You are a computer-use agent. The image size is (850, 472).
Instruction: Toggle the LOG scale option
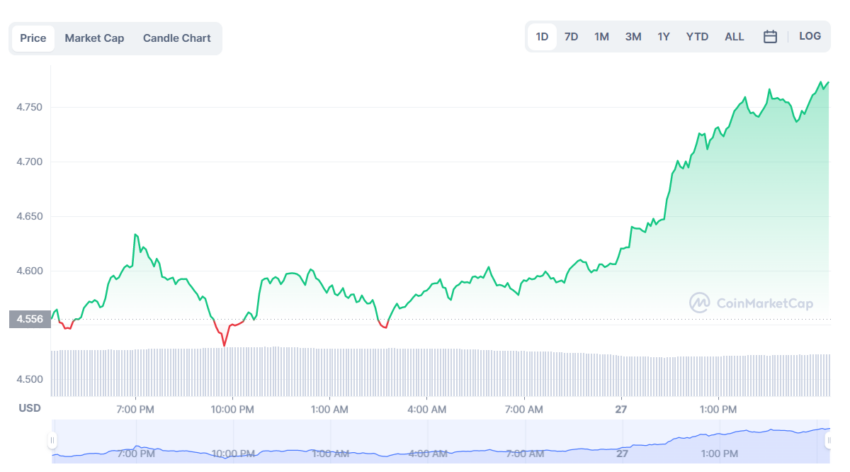(x=809, y=36)
